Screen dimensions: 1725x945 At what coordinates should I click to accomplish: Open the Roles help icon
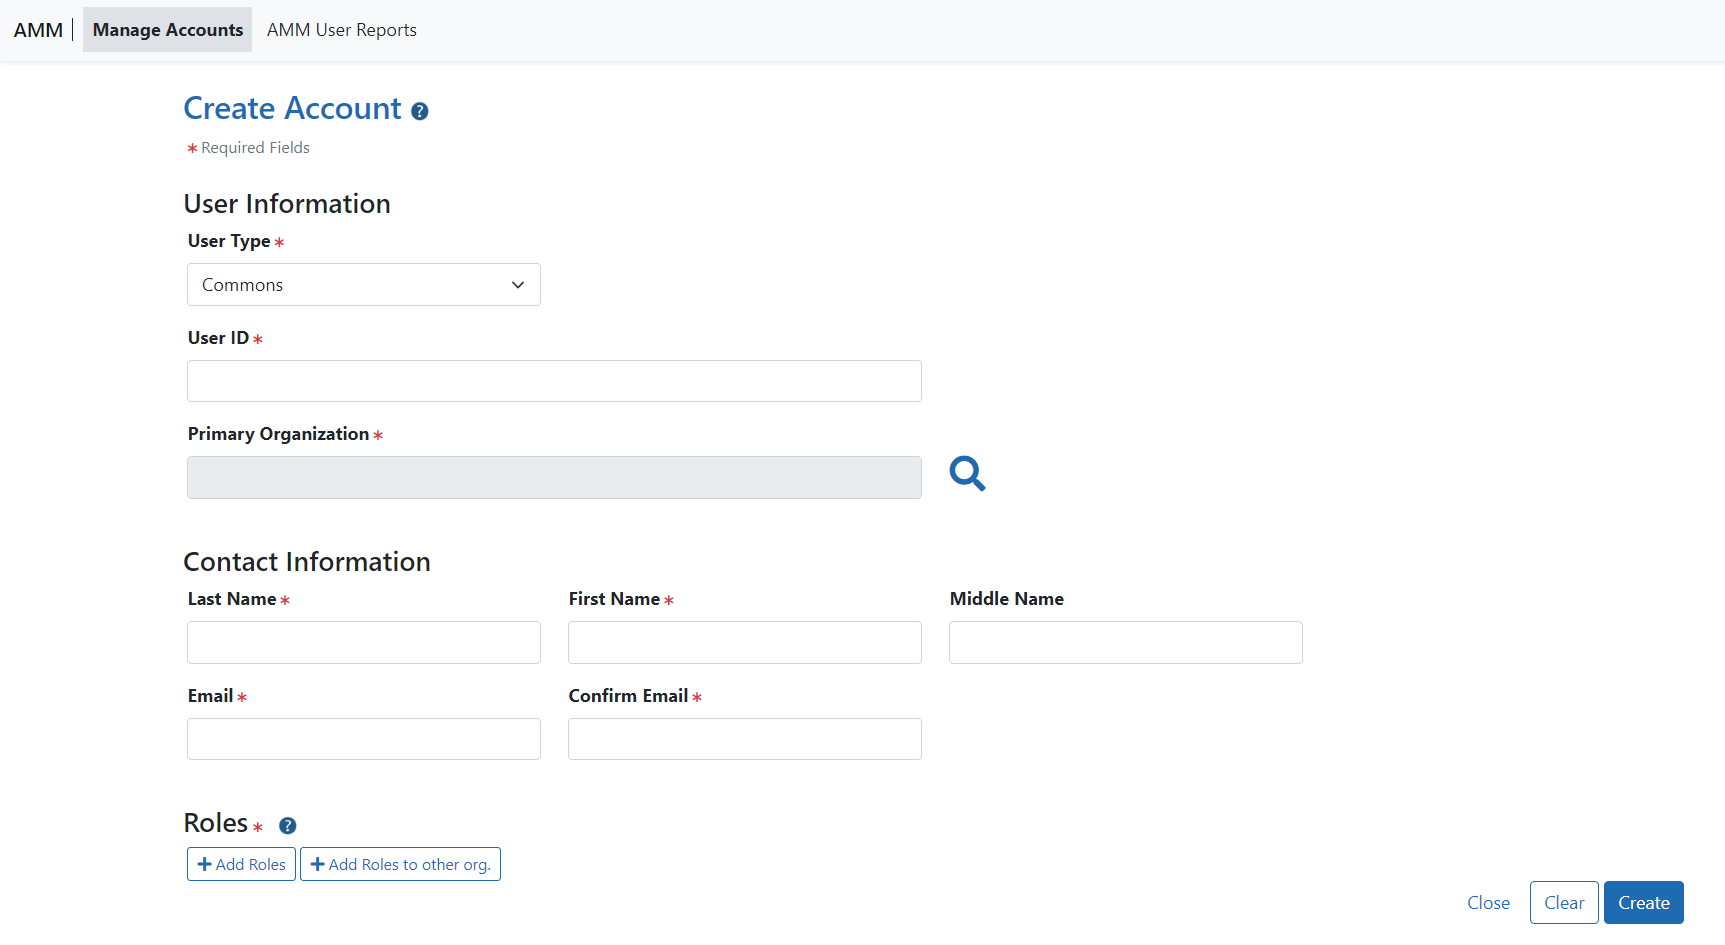(287, 826)
